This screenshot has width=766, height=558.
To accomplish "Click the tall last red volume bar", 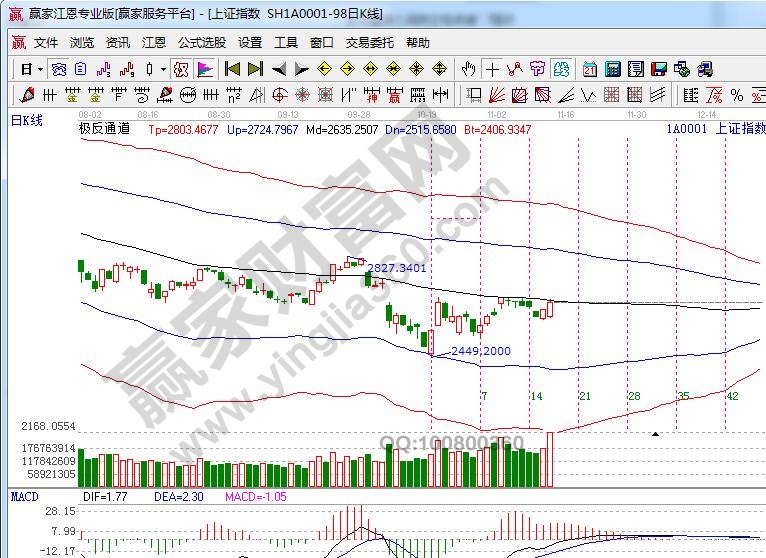I will click(548, 459).
